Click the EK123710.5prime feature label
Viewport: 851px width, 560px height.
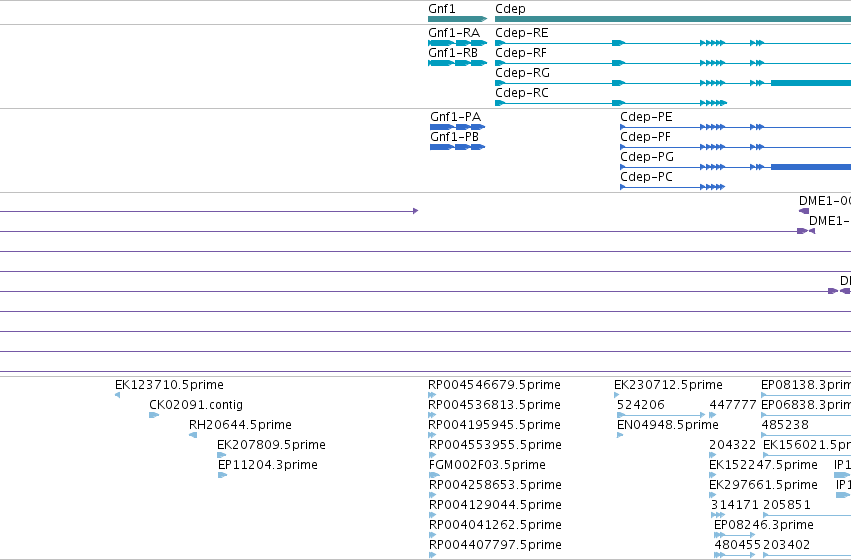pyautogui.click(x=169, y=385)
